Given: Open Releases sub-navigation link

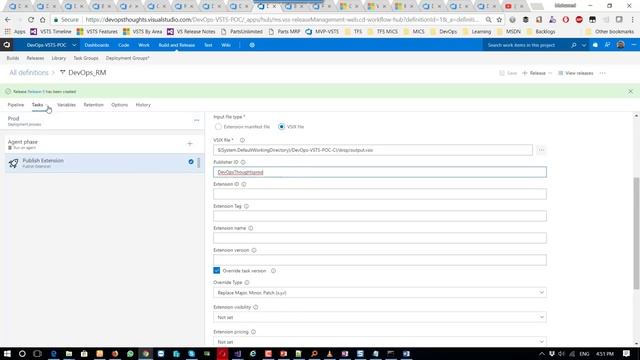Looking at the screenshot, I should point(35,58).
